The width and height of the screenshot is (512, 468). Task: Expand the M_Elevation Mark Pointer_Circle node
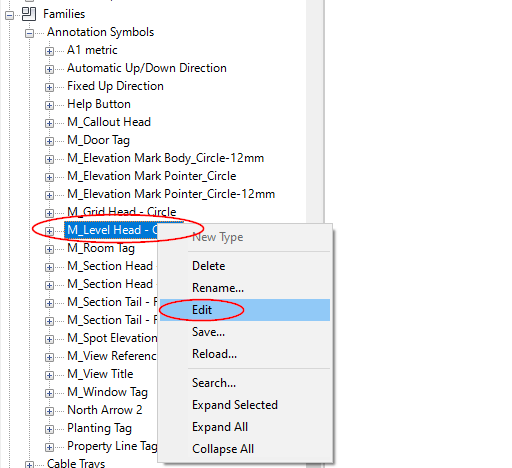(49, 177)
